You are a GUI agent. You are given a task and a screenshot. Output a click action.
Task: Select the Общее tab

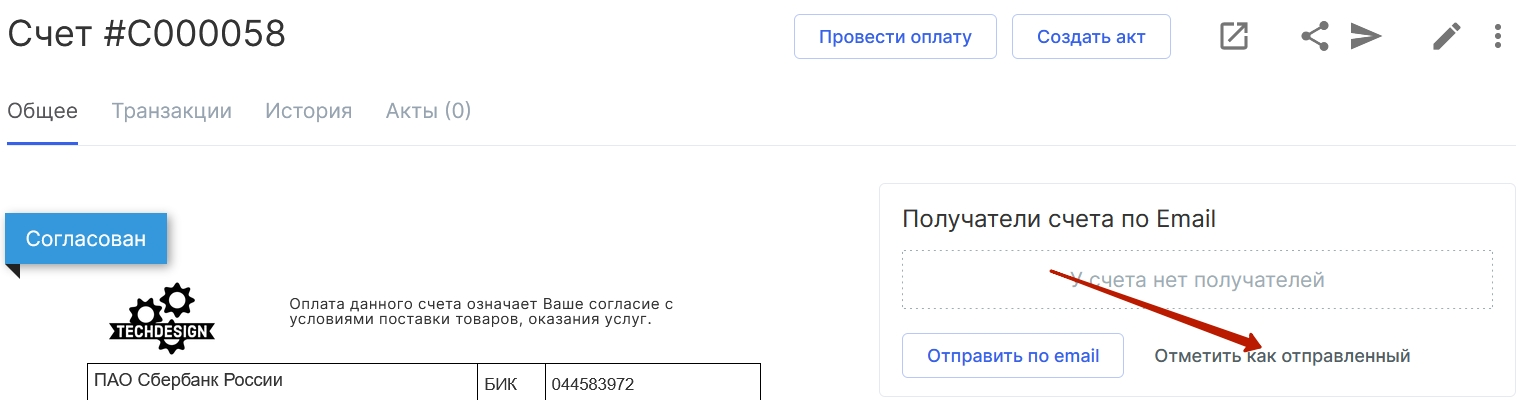43,111
